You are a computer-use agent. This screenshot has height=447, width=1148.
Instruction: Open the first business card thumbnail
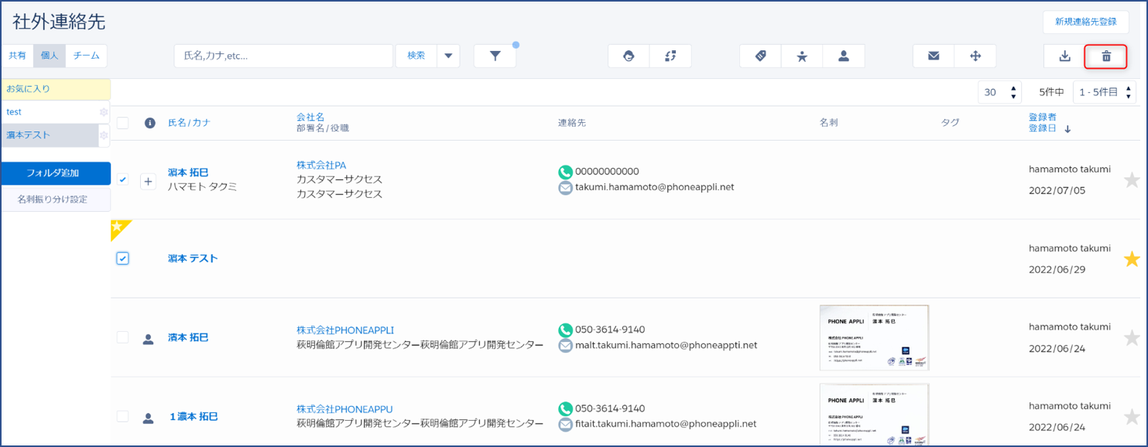pos(873,338)
